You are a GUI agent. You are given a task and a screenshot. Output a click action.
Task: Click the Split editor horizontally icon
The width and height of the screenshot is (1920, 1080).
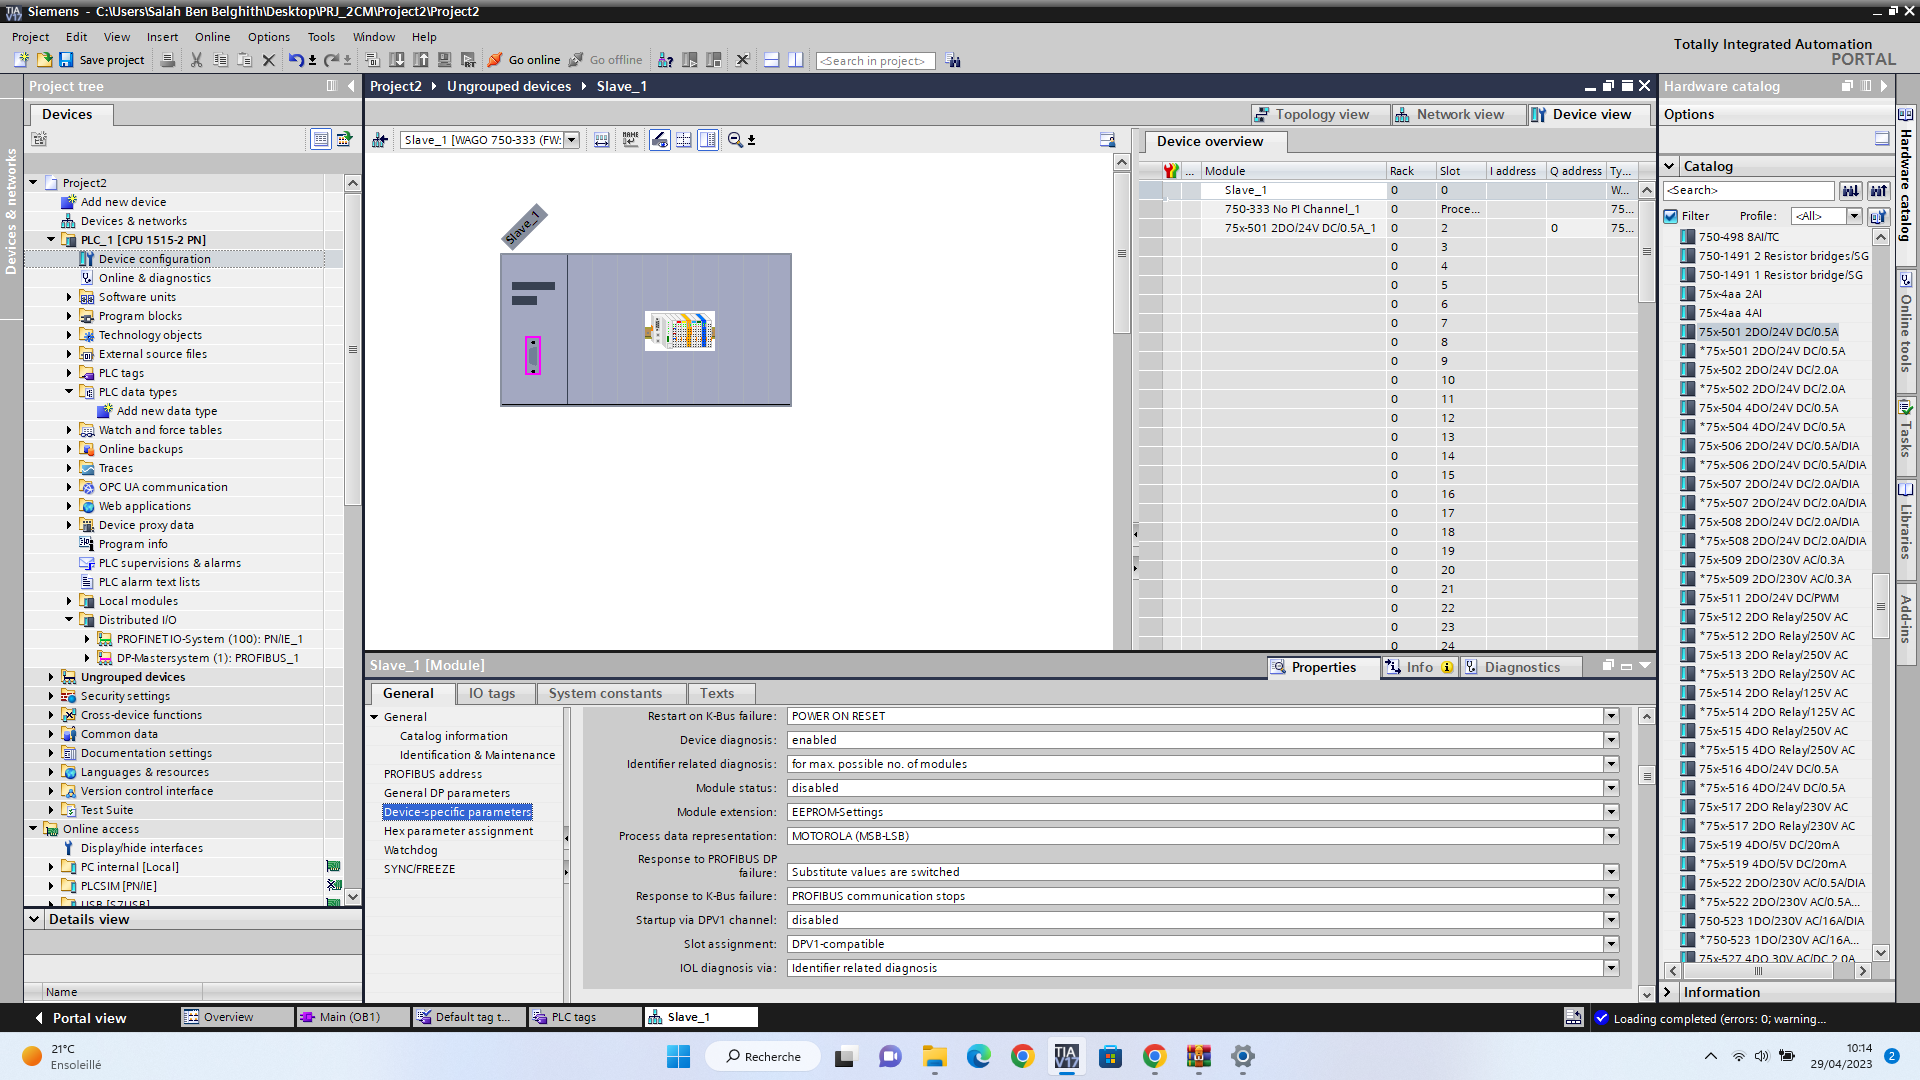tap(771, 60)
